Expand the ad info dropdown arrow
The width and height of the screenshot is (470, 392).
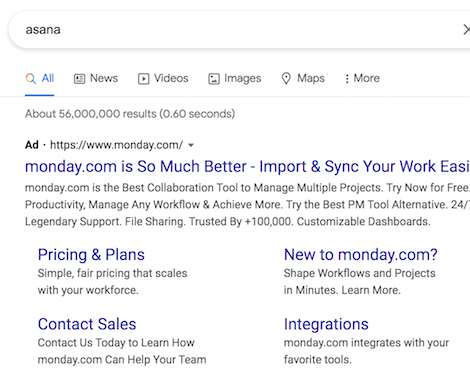[191, 146]
